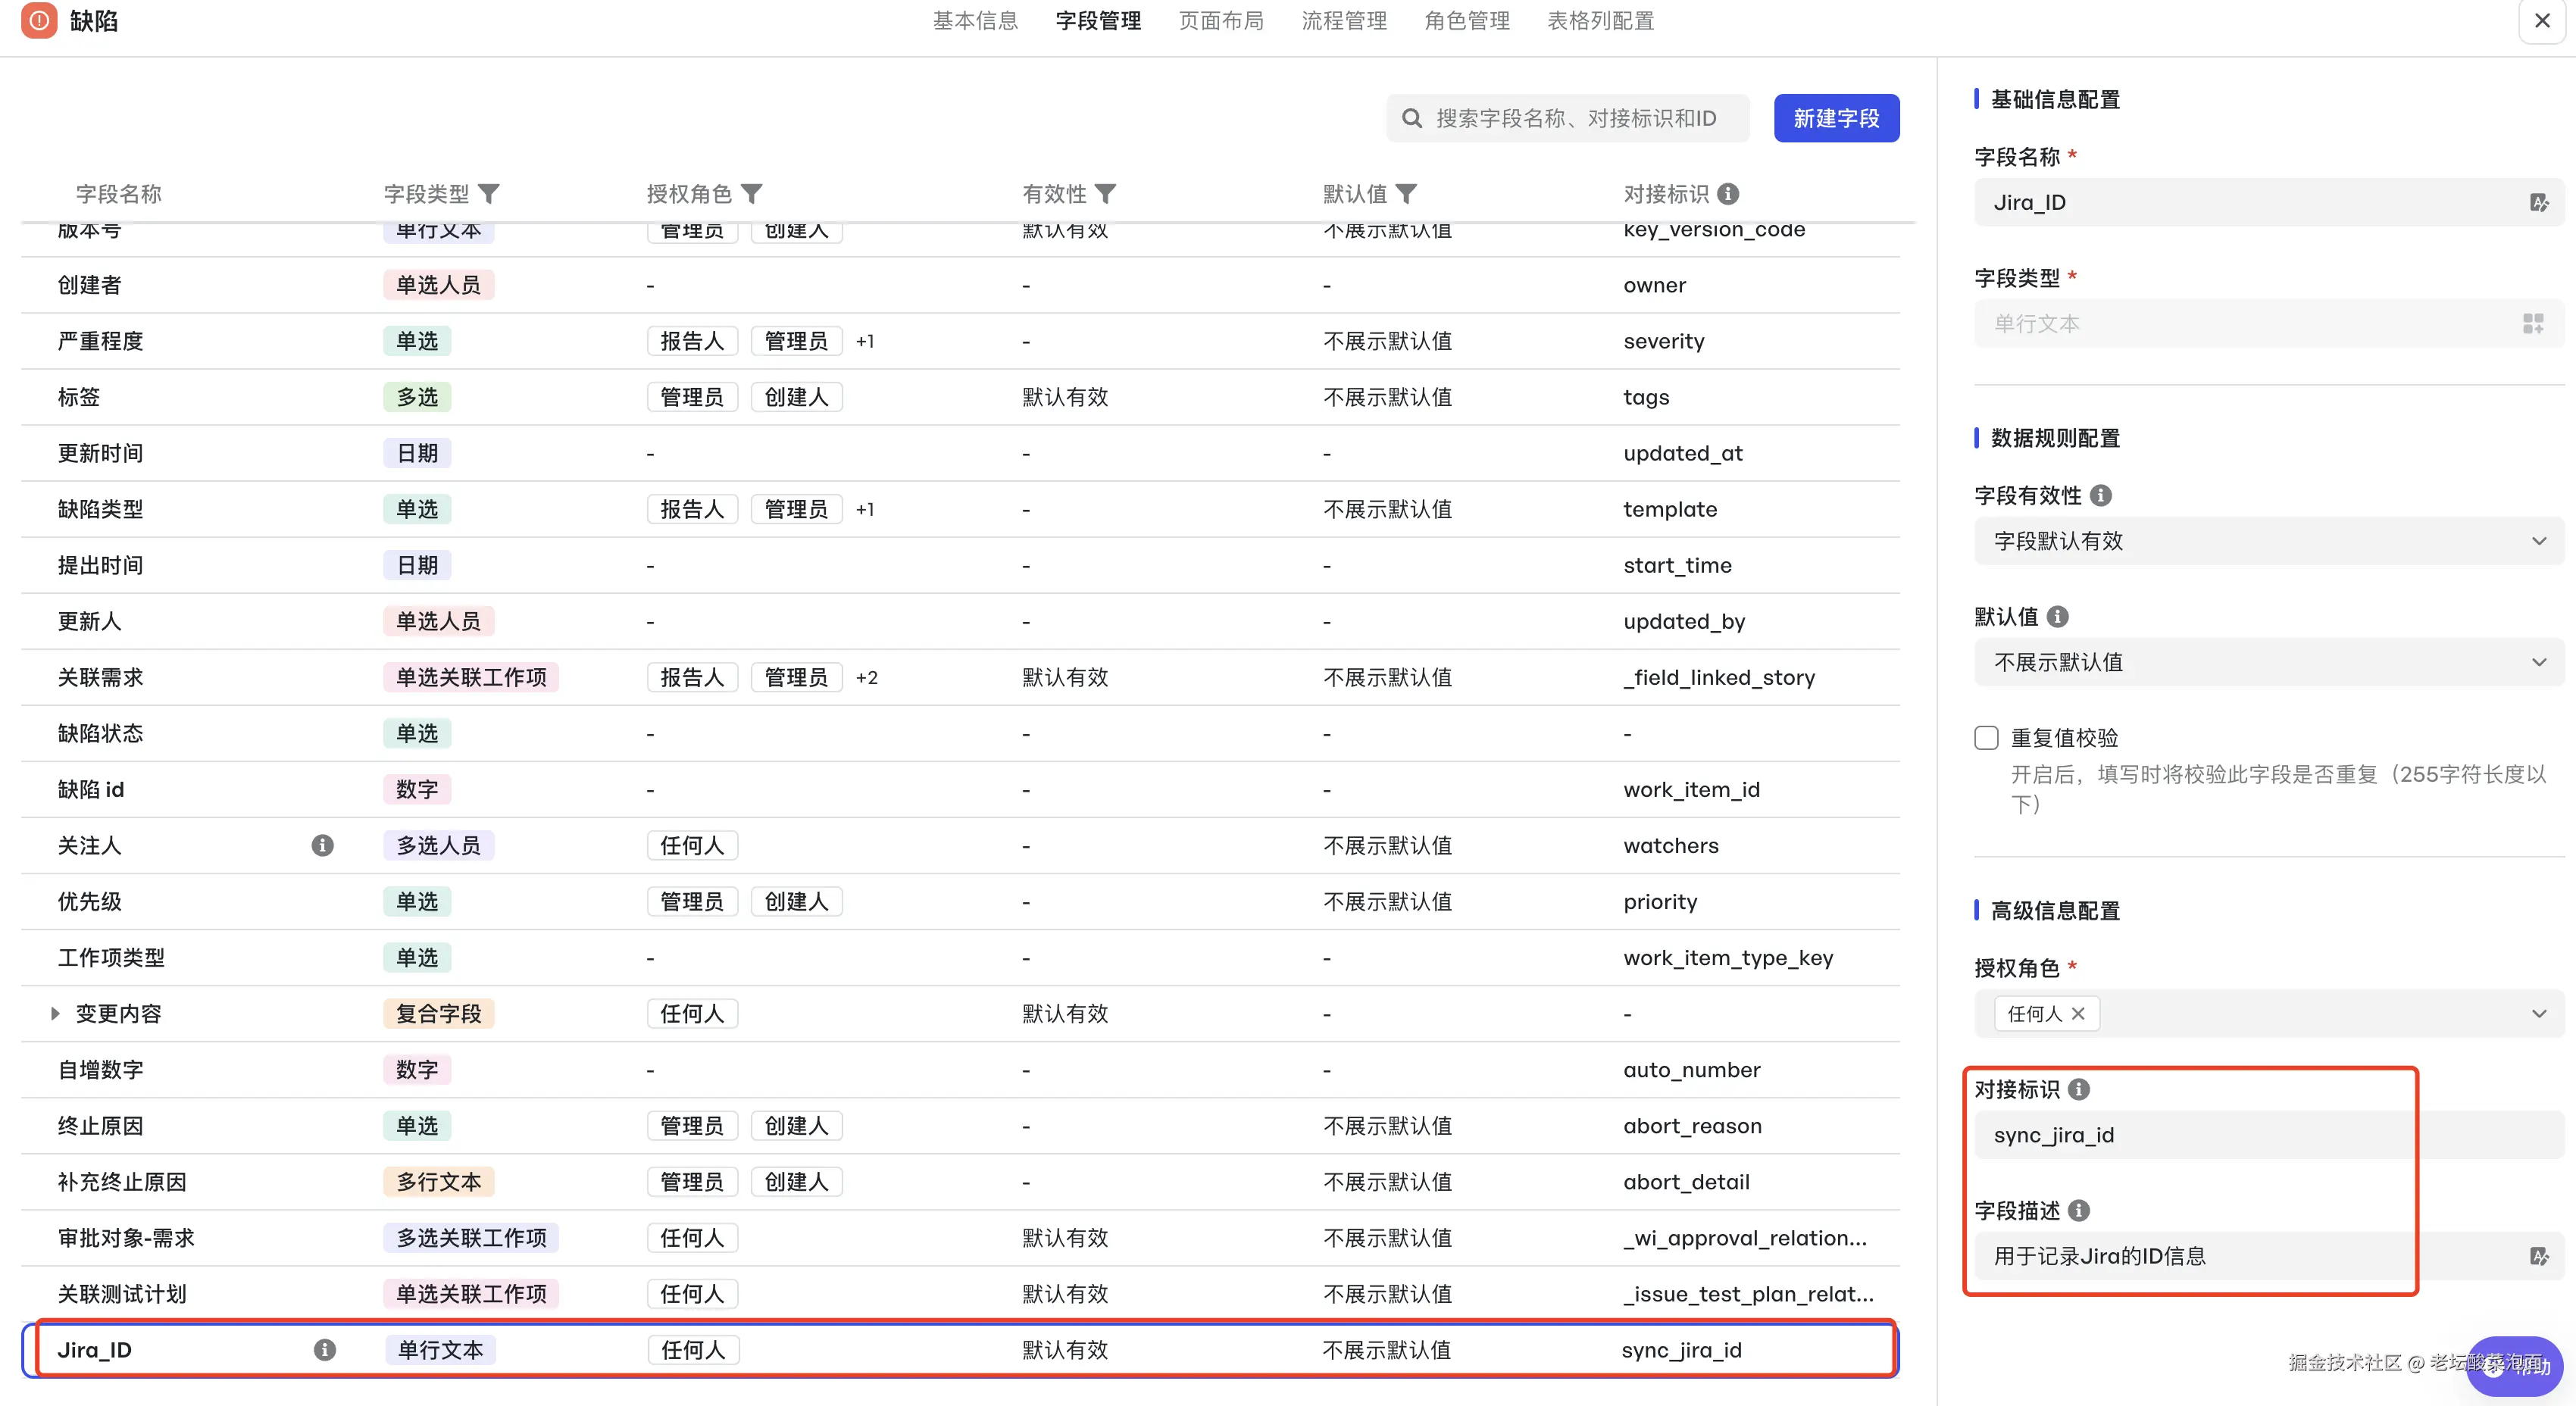
Task: Remove the 任何人 tag in 授权角色
Action: 2078,1014
